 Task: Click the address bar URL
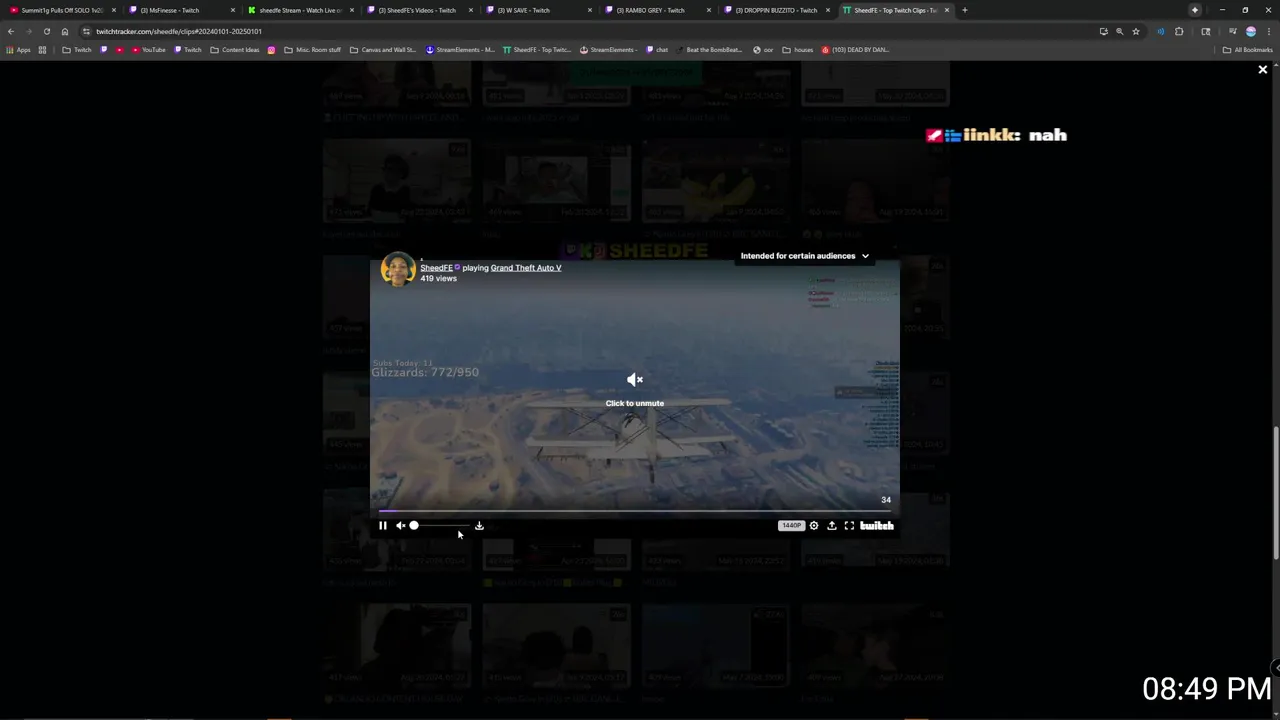(x=179, y=31)
